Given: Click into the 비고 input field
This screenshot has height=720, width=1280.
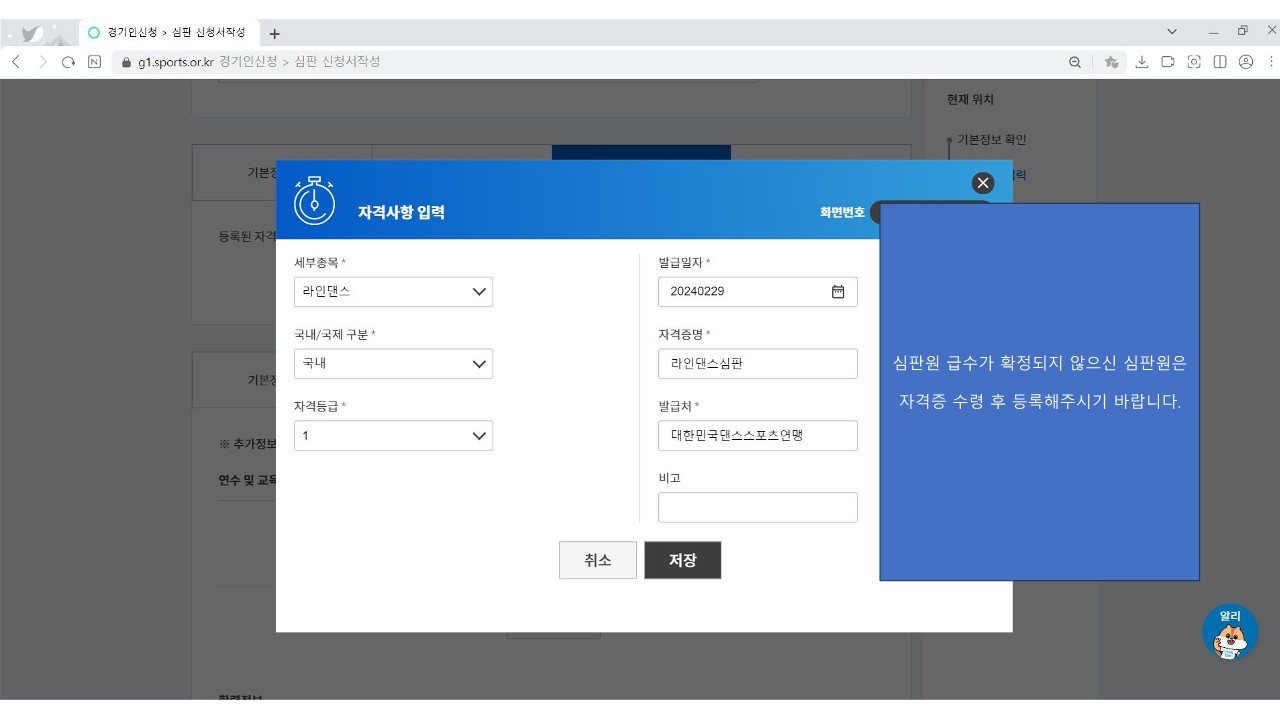Looking at the screenshot, I should point(757,507).
